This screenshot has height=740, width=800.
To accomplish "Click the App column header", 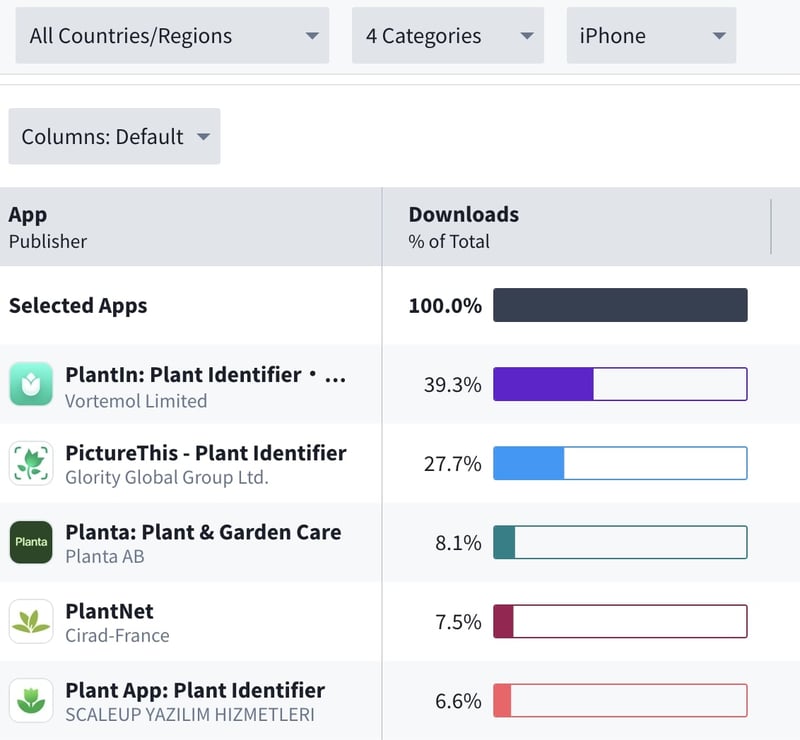I will point(28,215).
